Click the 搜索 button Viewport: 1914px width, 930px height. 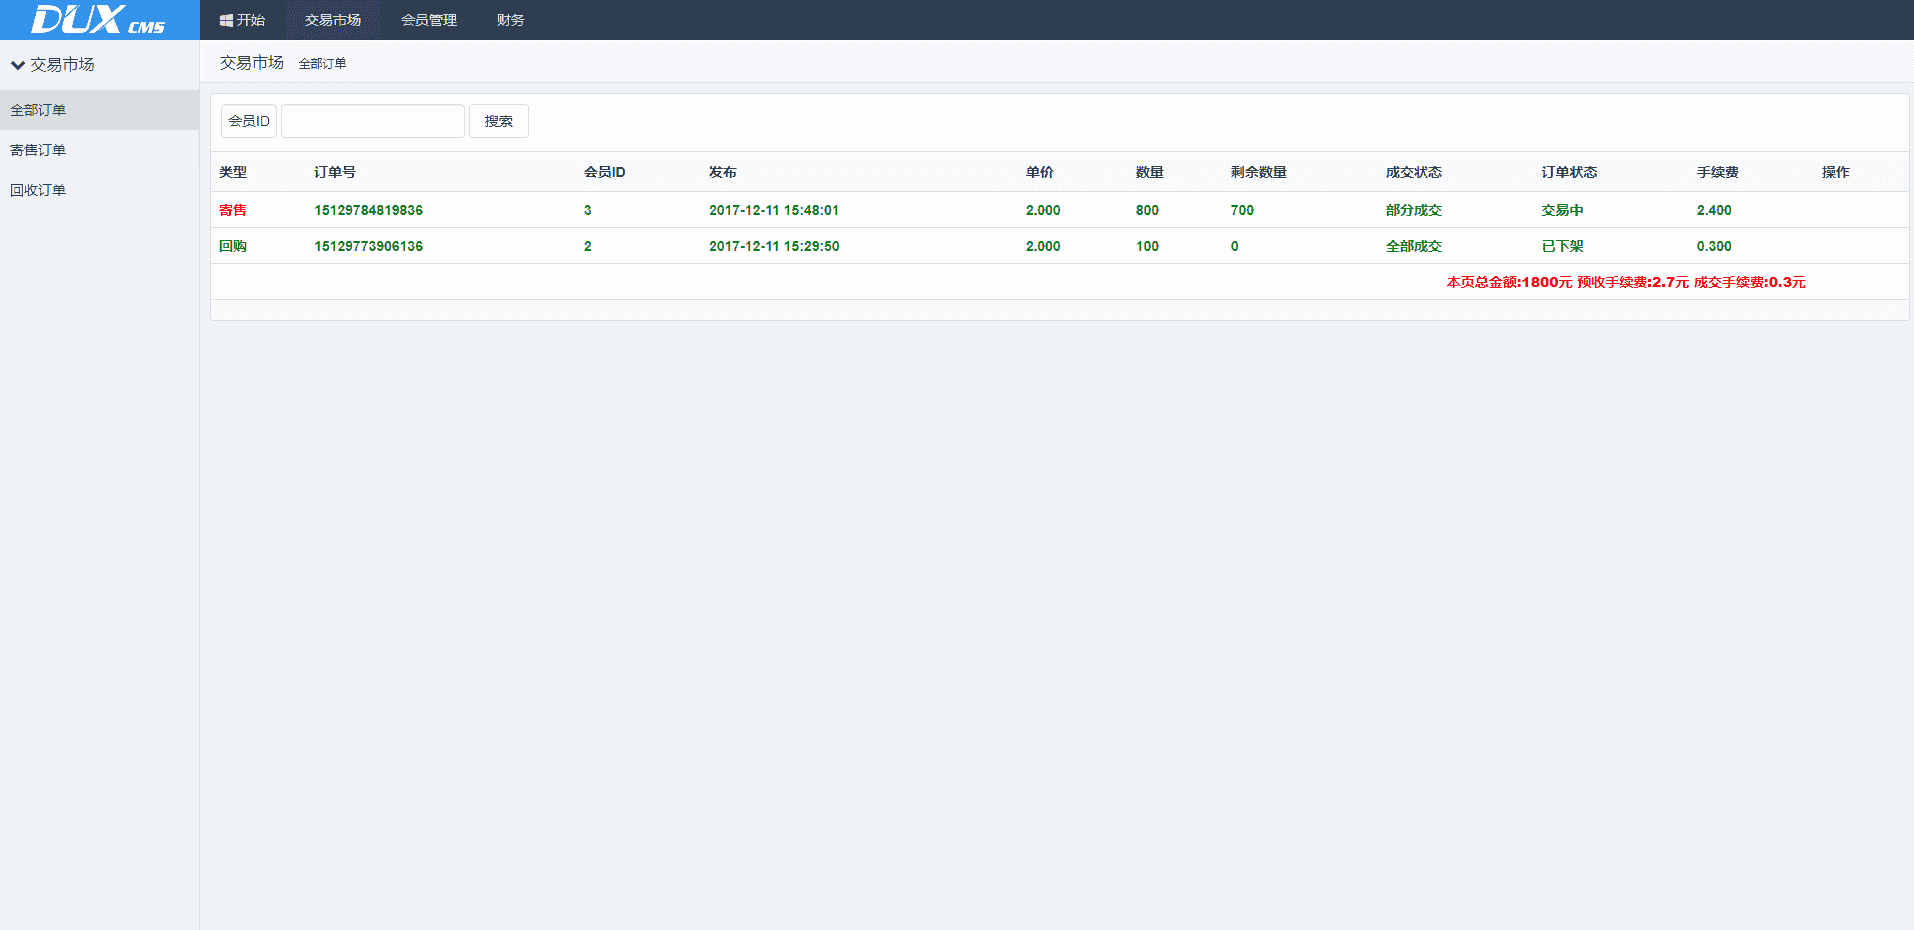point(499,121)
